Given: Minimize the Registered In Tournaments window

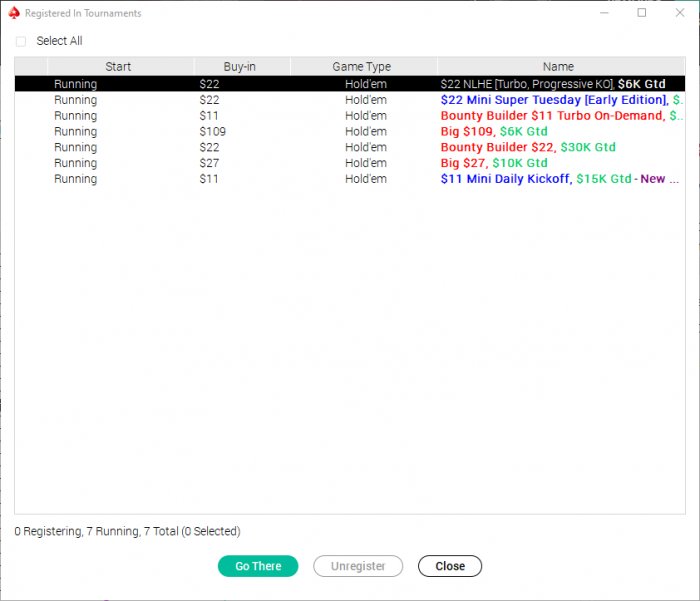Looking at the screenshot, I should coord(604,13).
